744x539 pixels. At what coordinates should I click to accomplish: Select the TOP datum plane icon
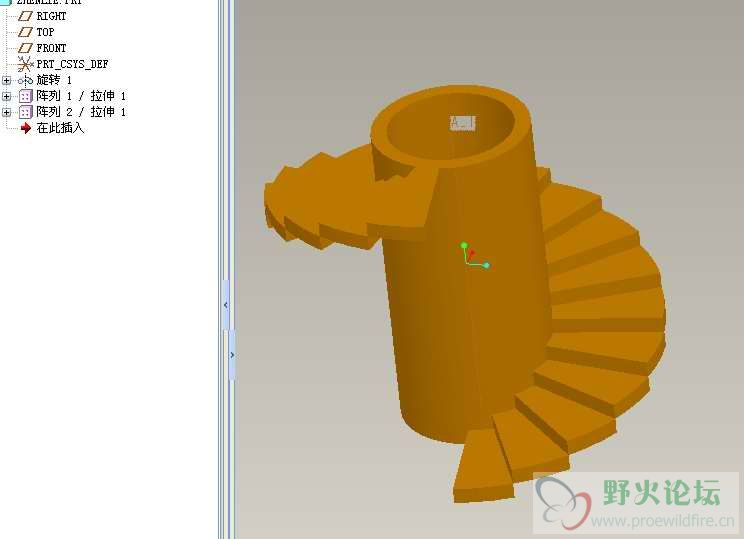click(25, 32)
